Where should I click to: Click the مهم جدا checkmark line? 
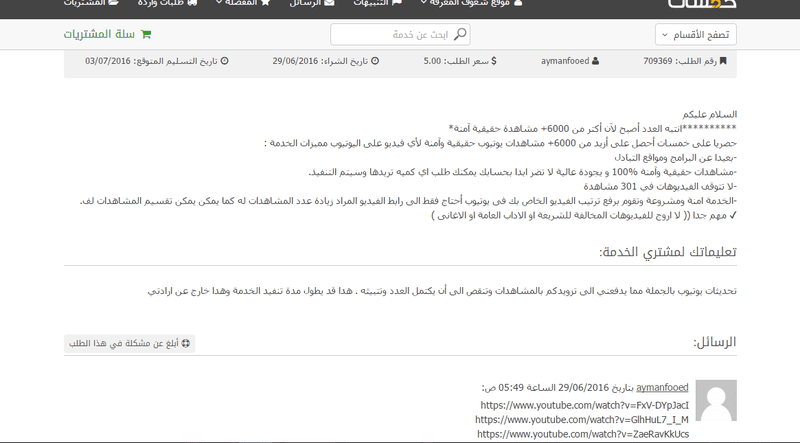[x=584, y=215]
